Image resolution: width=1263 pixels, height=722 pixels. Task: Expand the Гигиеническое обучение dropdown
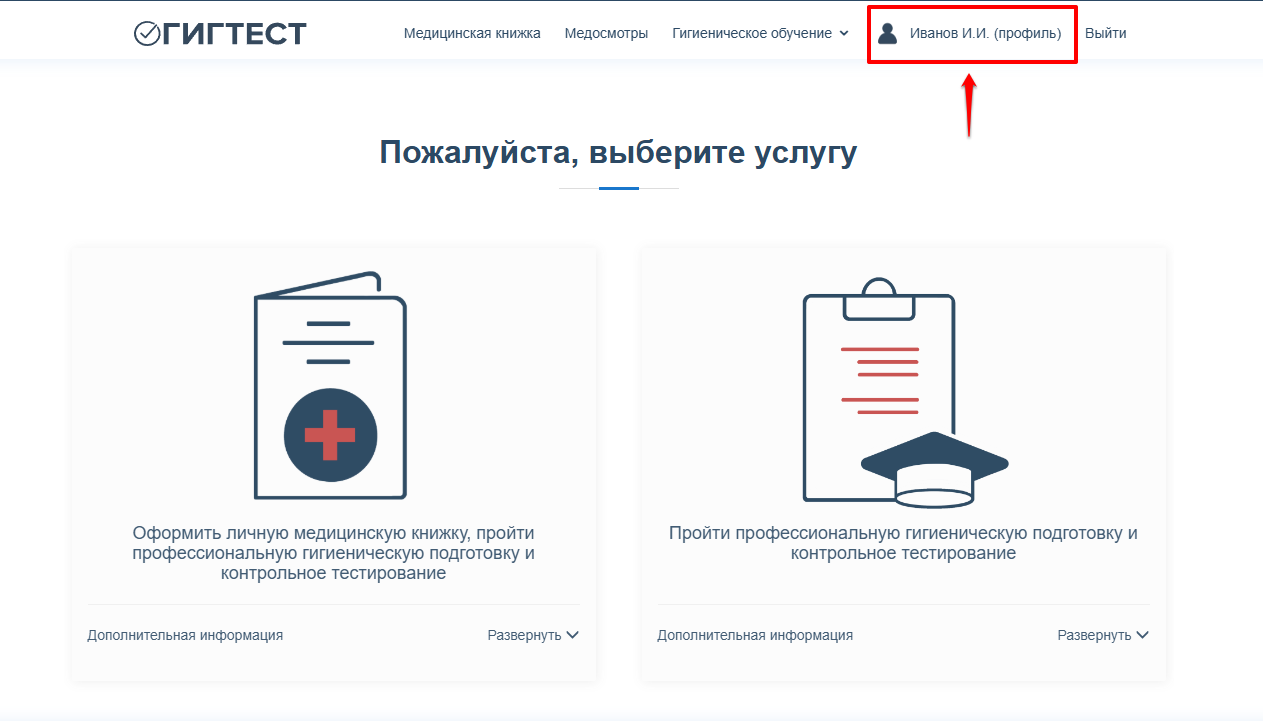click(757, 32)
